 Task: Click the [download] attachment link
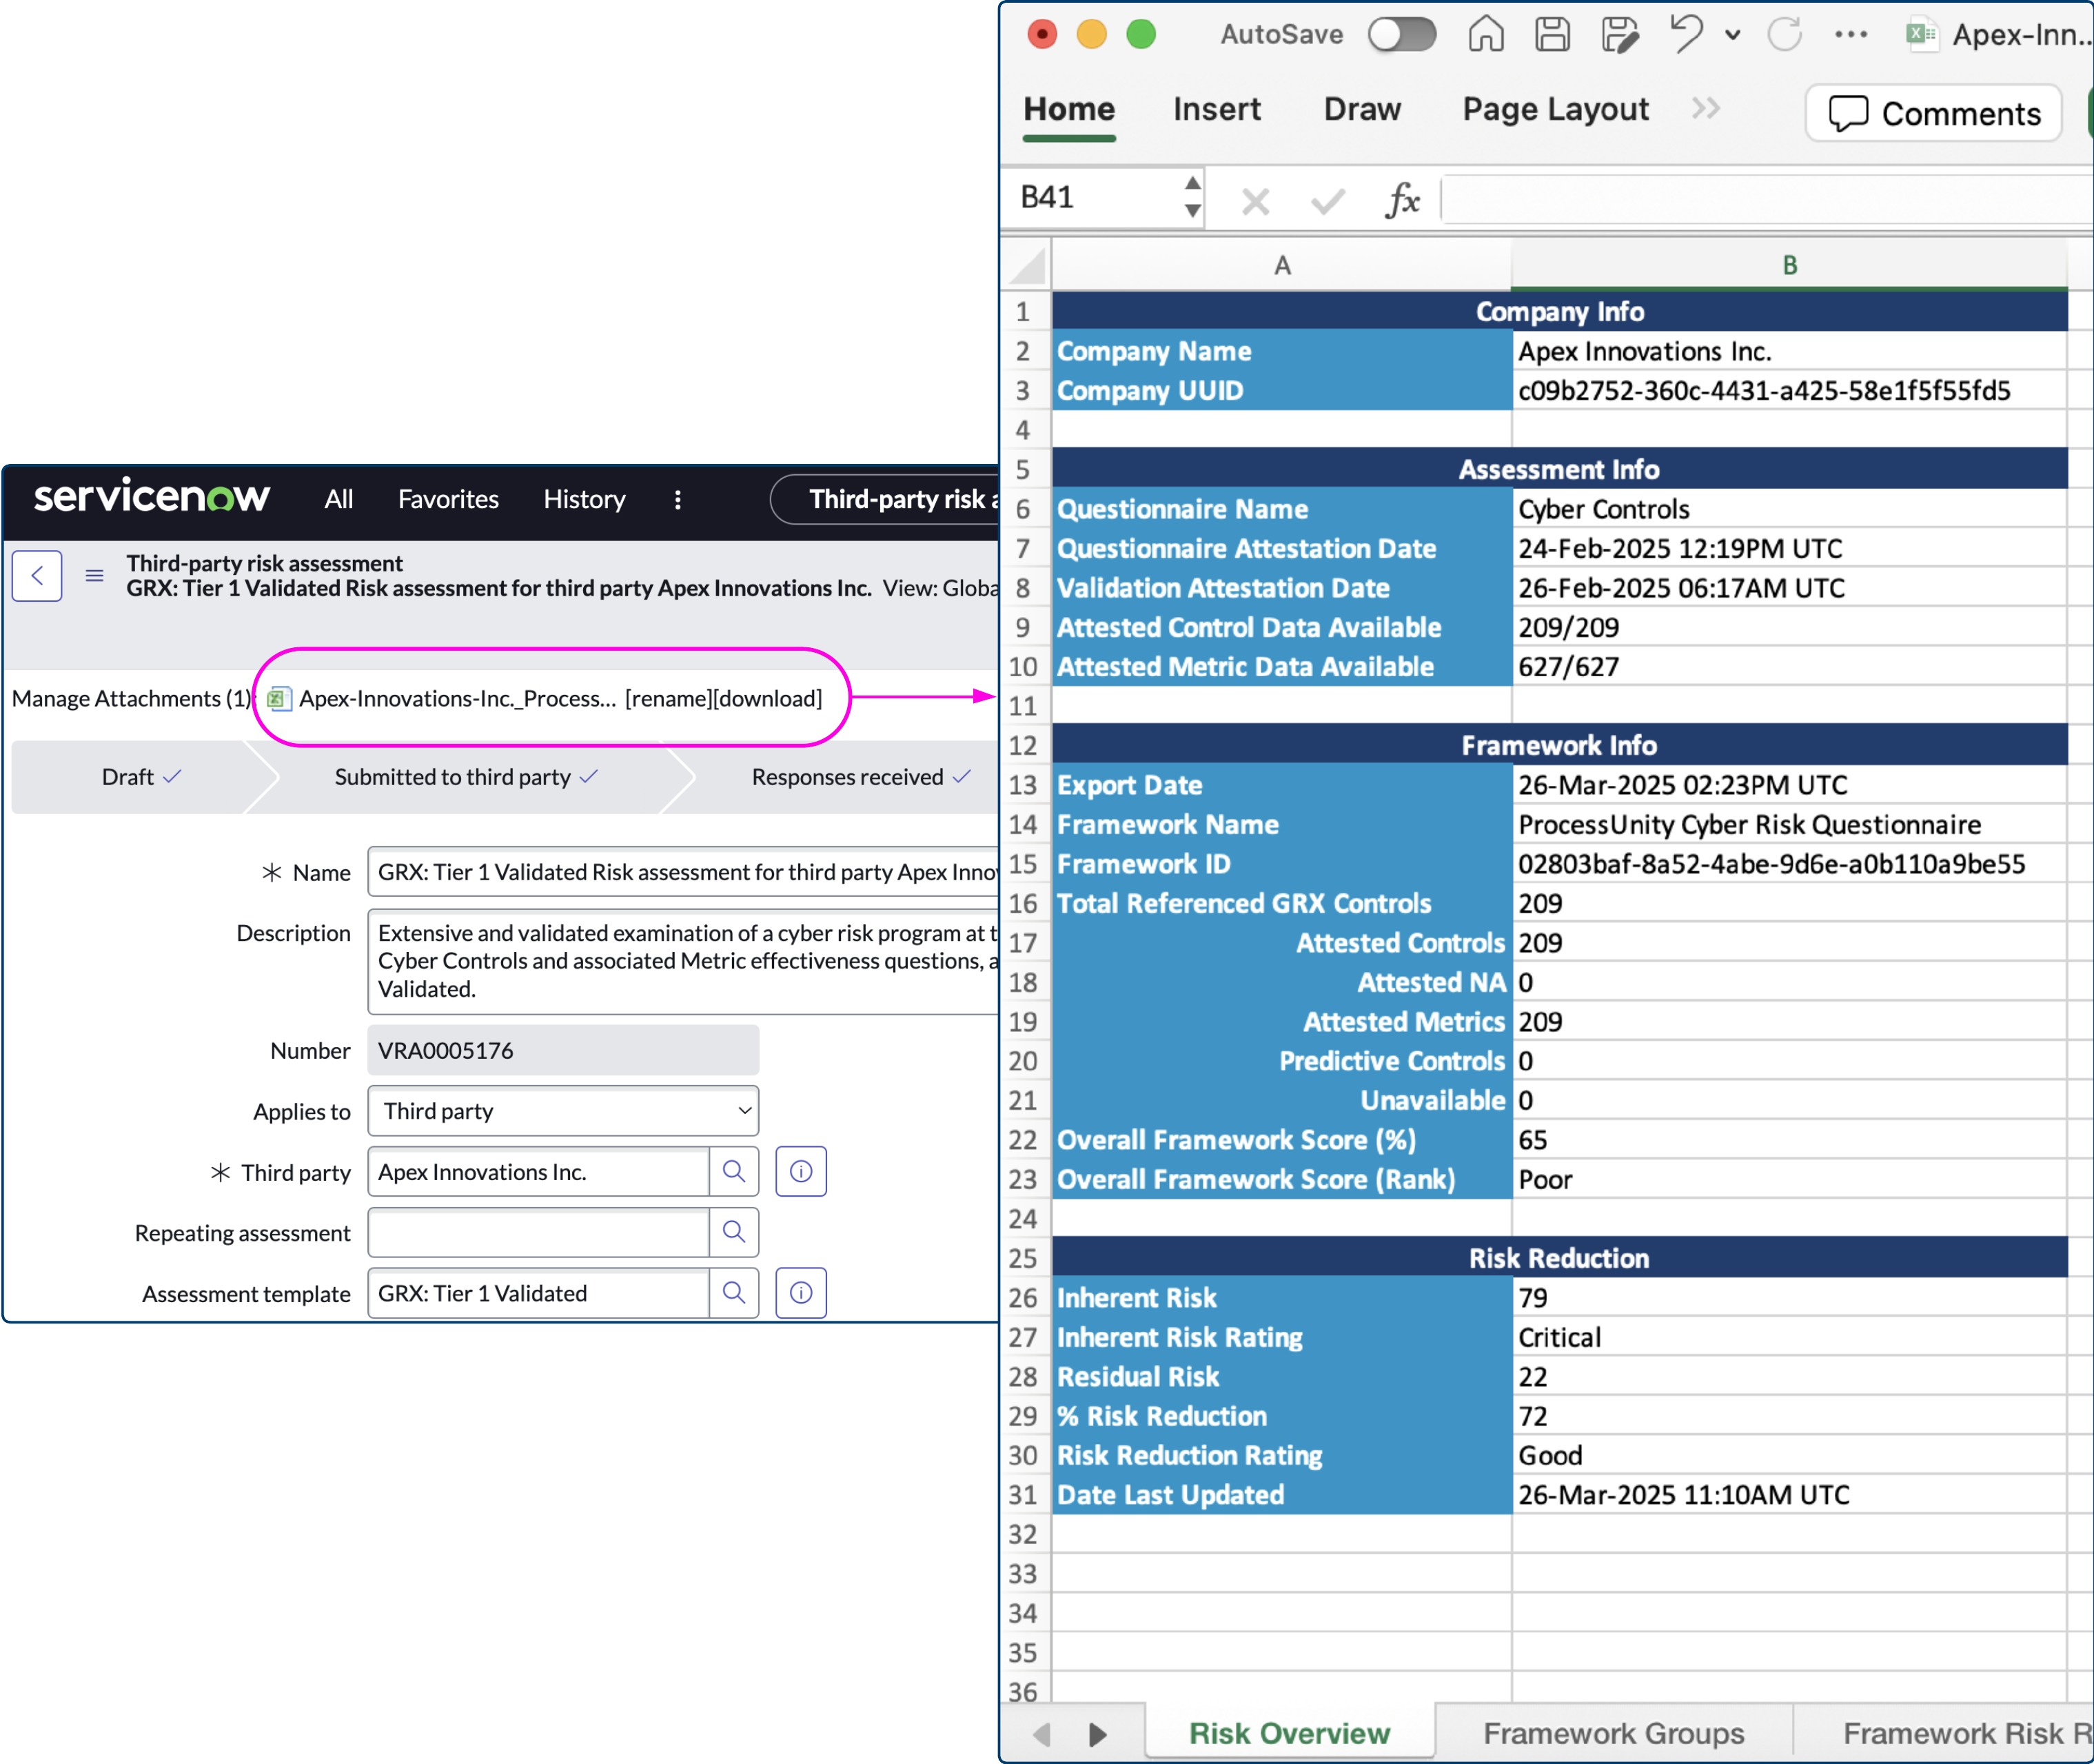767,698
